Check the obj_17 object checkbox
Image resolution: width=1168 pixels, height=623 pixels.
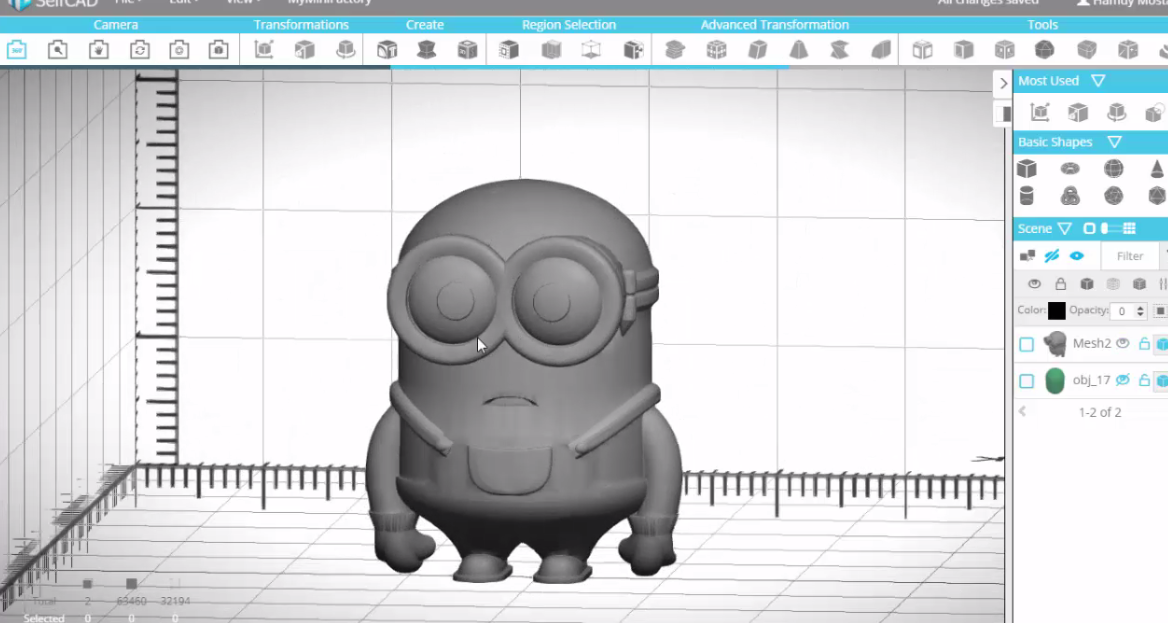click(x=1026, y=381)
